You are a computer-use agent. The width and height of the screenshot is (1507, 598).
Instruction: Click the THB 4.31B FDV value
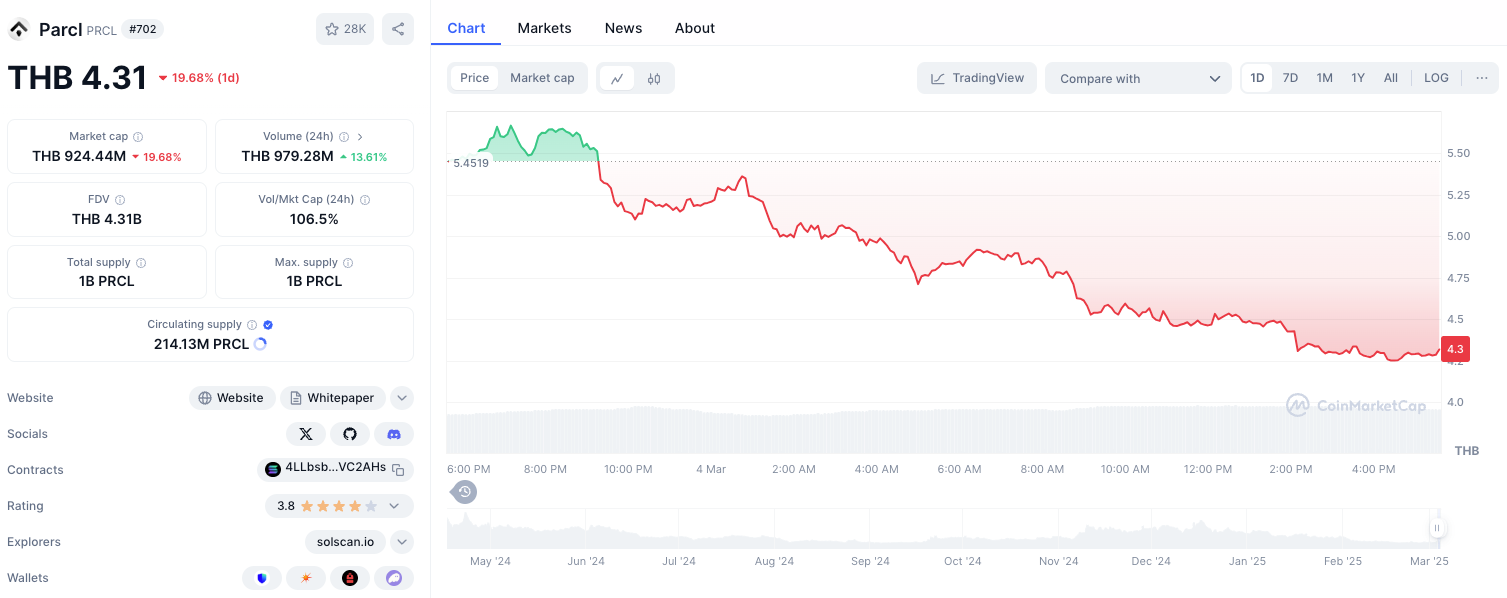[x=107, y=219]
